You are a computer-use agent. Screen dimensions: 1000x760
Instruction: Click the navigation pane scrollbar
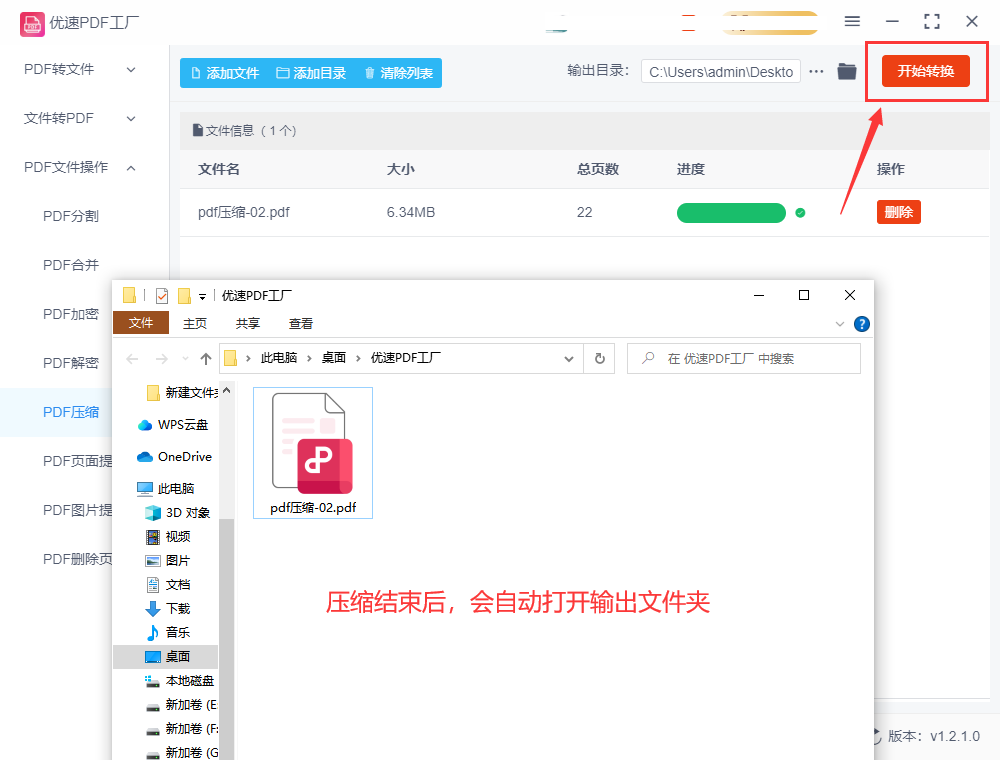(x=226, y=638)
